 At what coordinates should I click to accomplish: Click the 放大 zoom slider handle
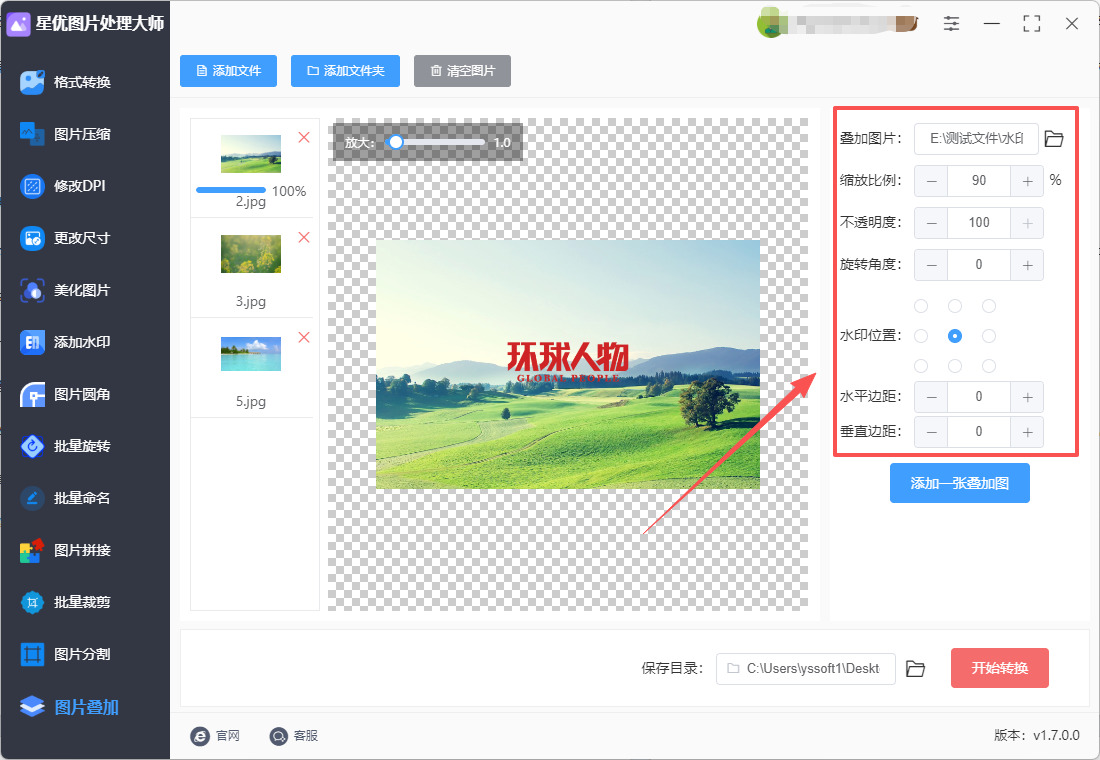(396, 142)
